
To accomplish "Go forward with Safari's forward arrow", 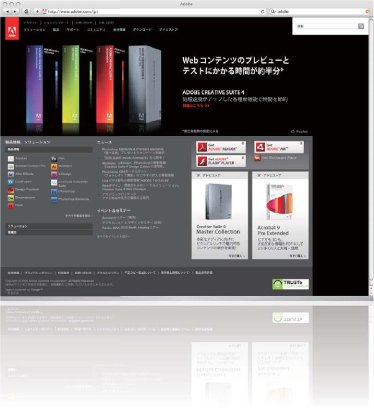I will pyautogui.click(x=15, y=11).
